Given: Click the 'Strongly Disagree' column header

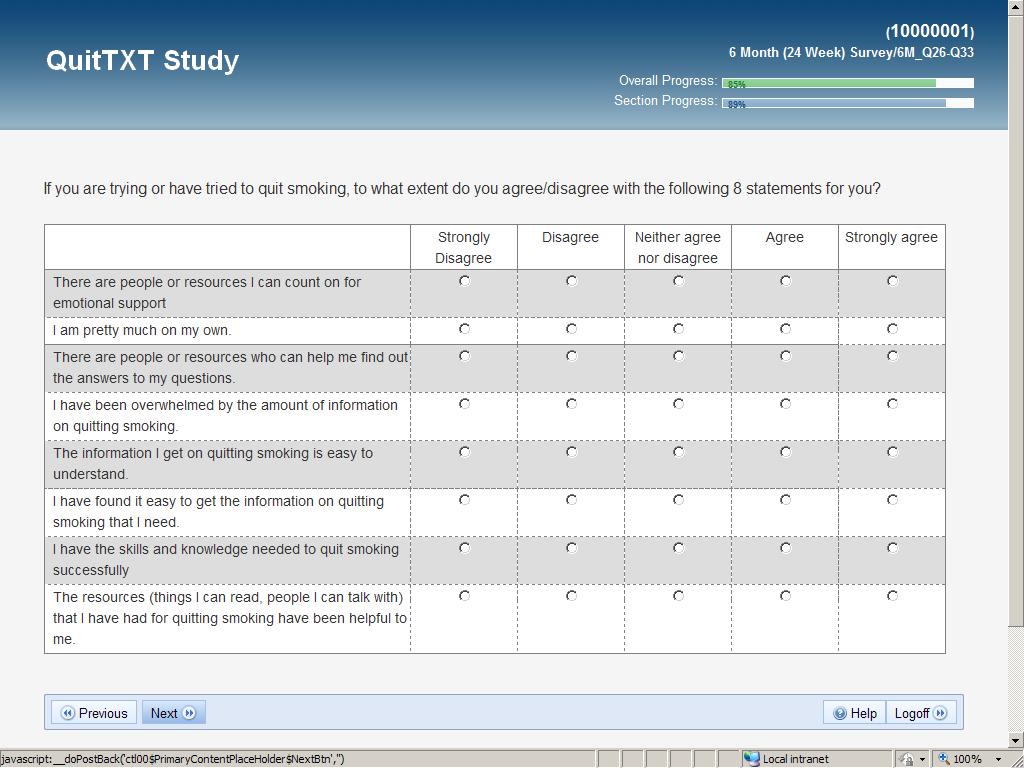Looking at the screenshot, I should tap(464, 248).
